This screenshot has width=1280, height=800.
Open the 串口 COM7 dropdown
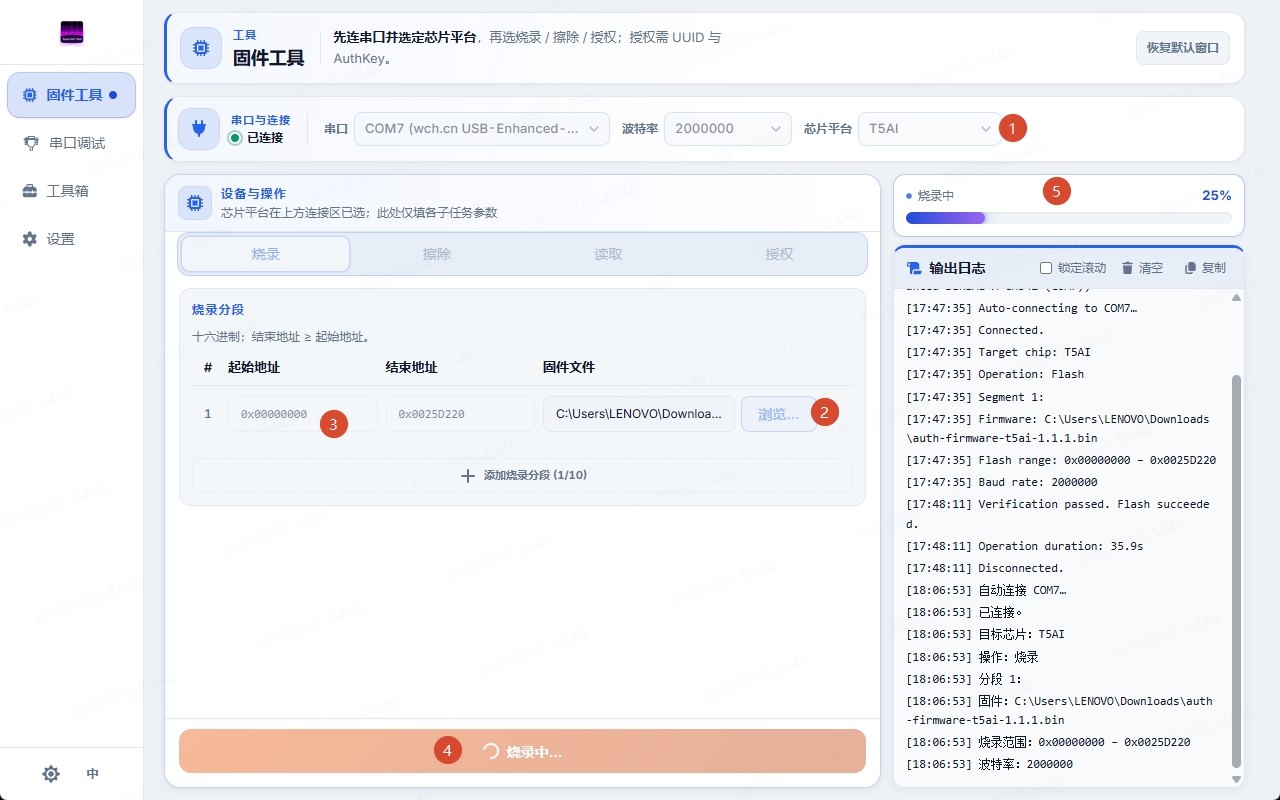(x=482, y=129)
